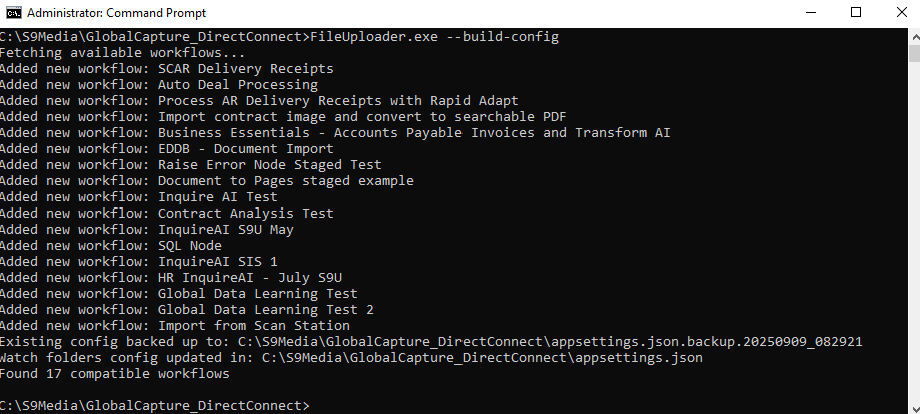Click the scrollbar up arrow
The height and width of the screenshot is (414, 920).
(x=911, y=35)
